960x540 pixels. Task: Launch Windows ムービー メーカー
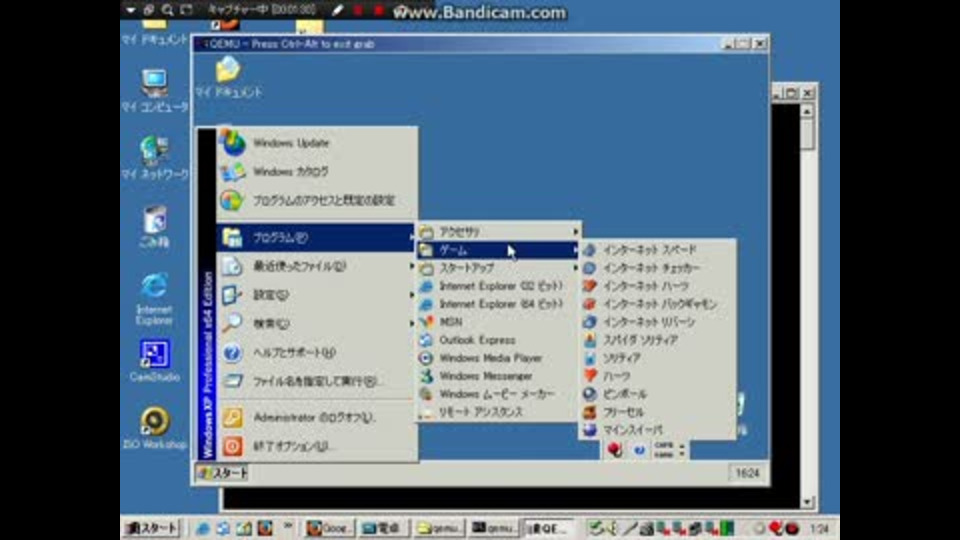click(498, 394)
